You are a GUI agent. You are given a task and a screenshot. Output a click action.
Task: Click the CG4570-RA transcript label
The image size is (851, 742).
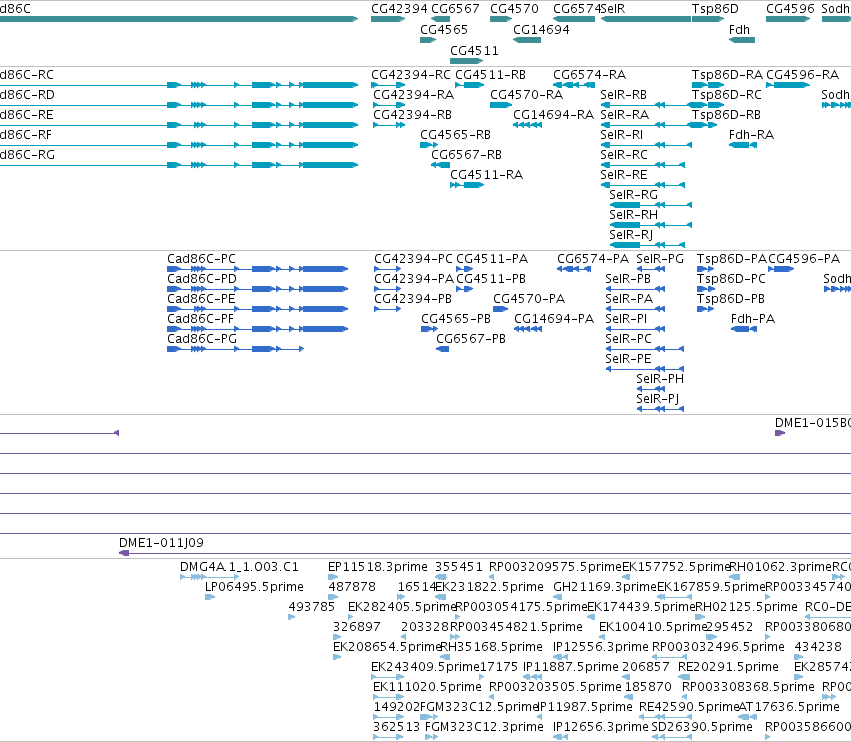coord(526,95)
